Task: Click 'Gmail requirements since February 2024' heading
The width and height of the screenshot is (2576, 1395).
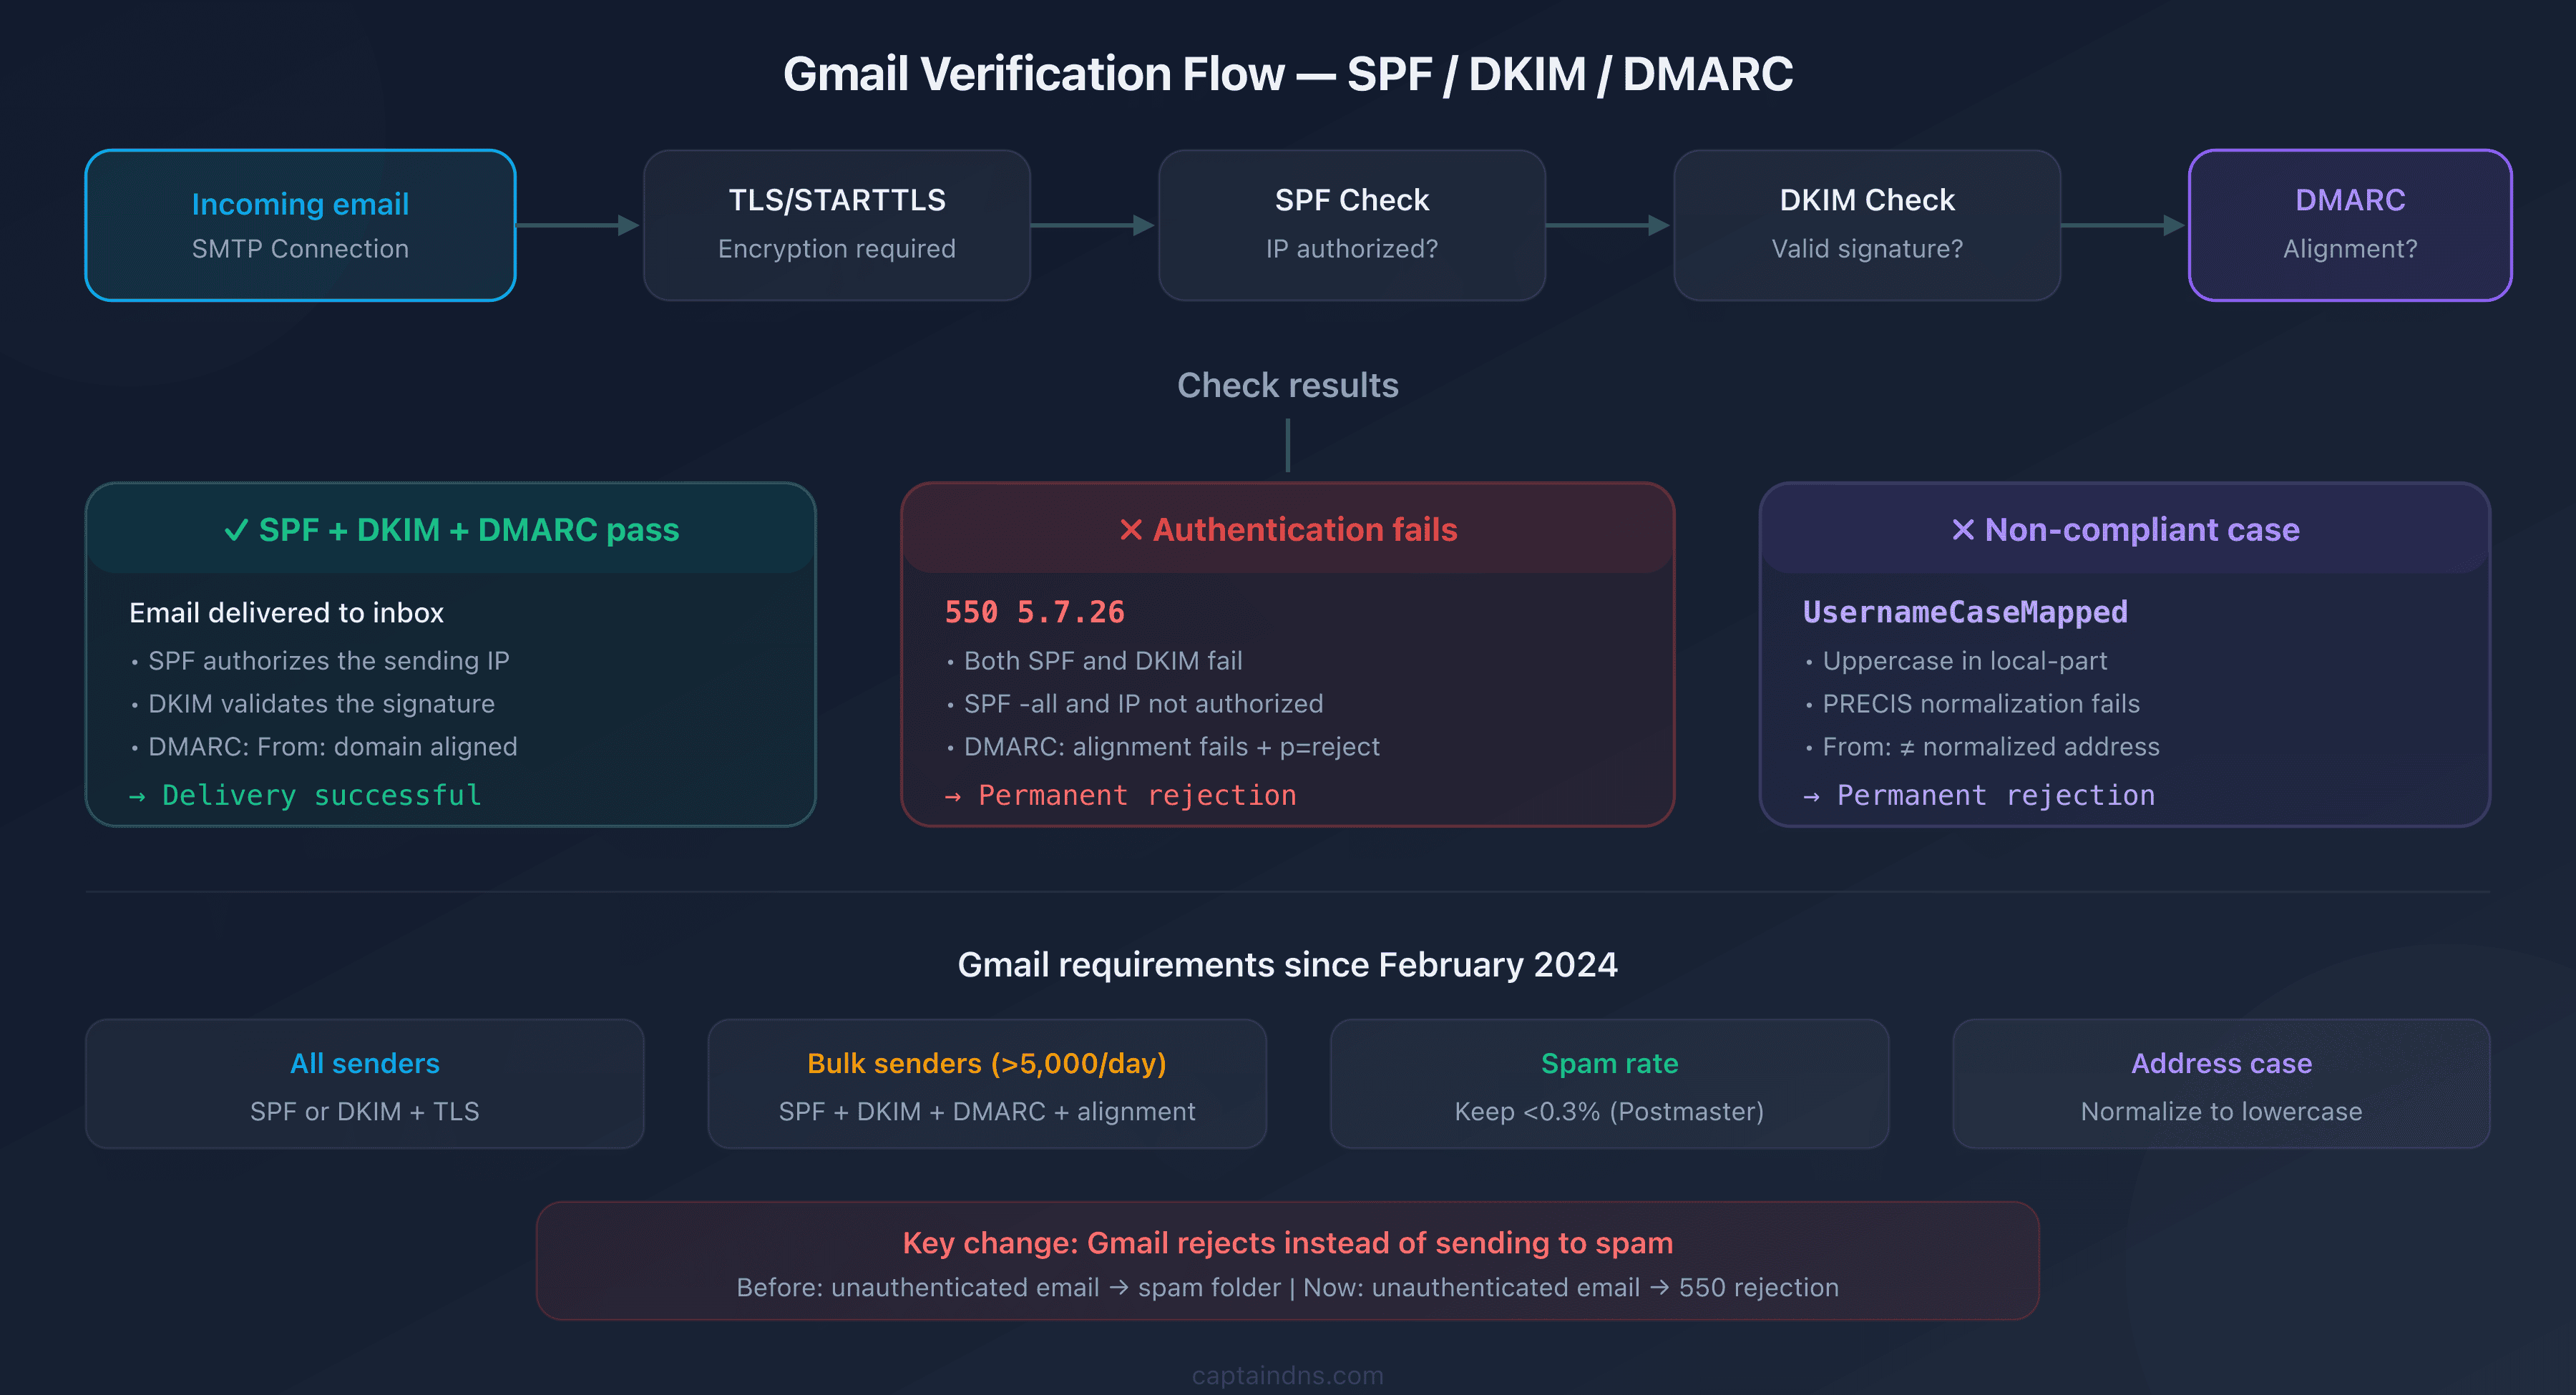Action: click(1287, 965)
